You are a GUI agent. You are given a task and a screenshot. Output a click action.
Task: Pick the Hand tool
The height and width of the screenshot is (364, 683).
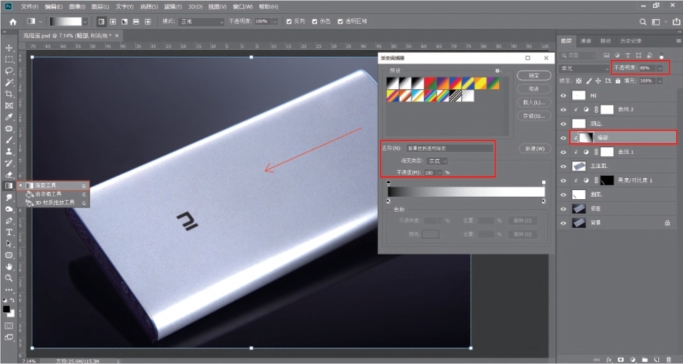(x=9, y=266)
